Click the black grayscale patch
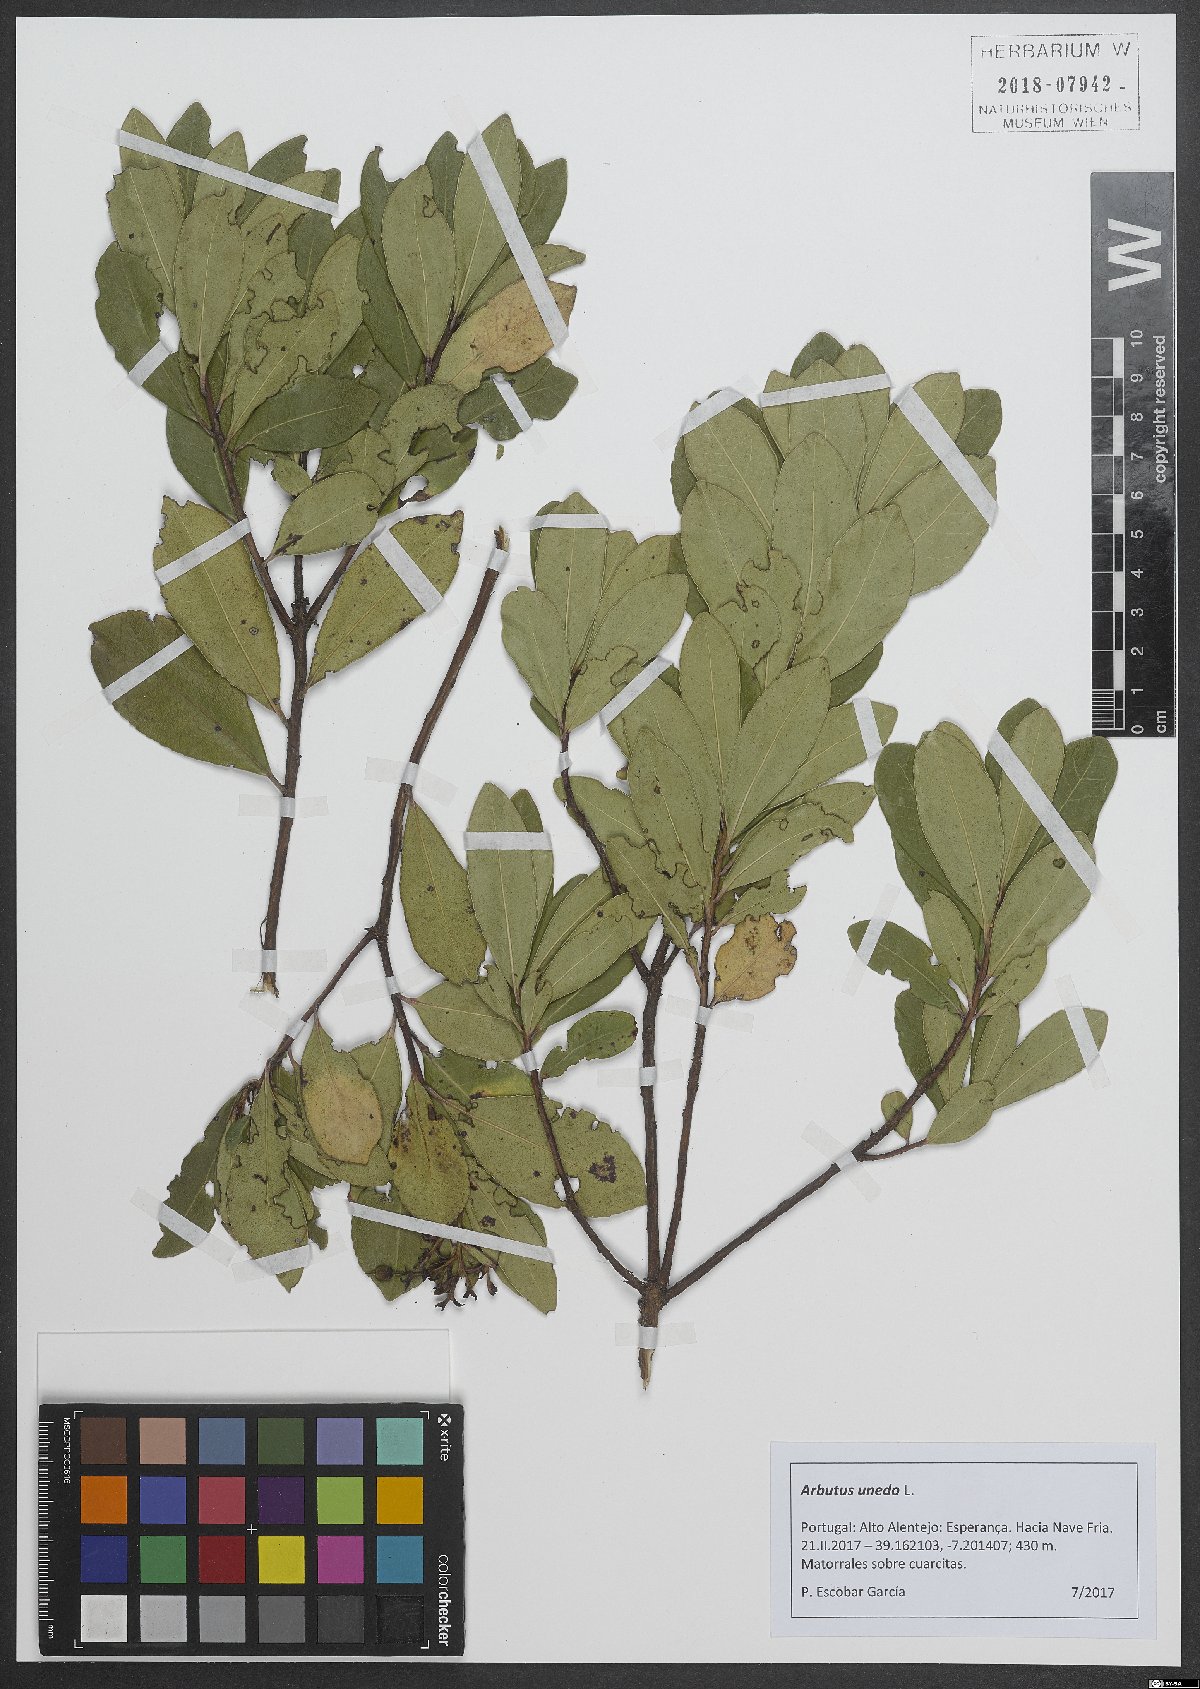The image size is (1200, 1689). [x=399, y=1618]
